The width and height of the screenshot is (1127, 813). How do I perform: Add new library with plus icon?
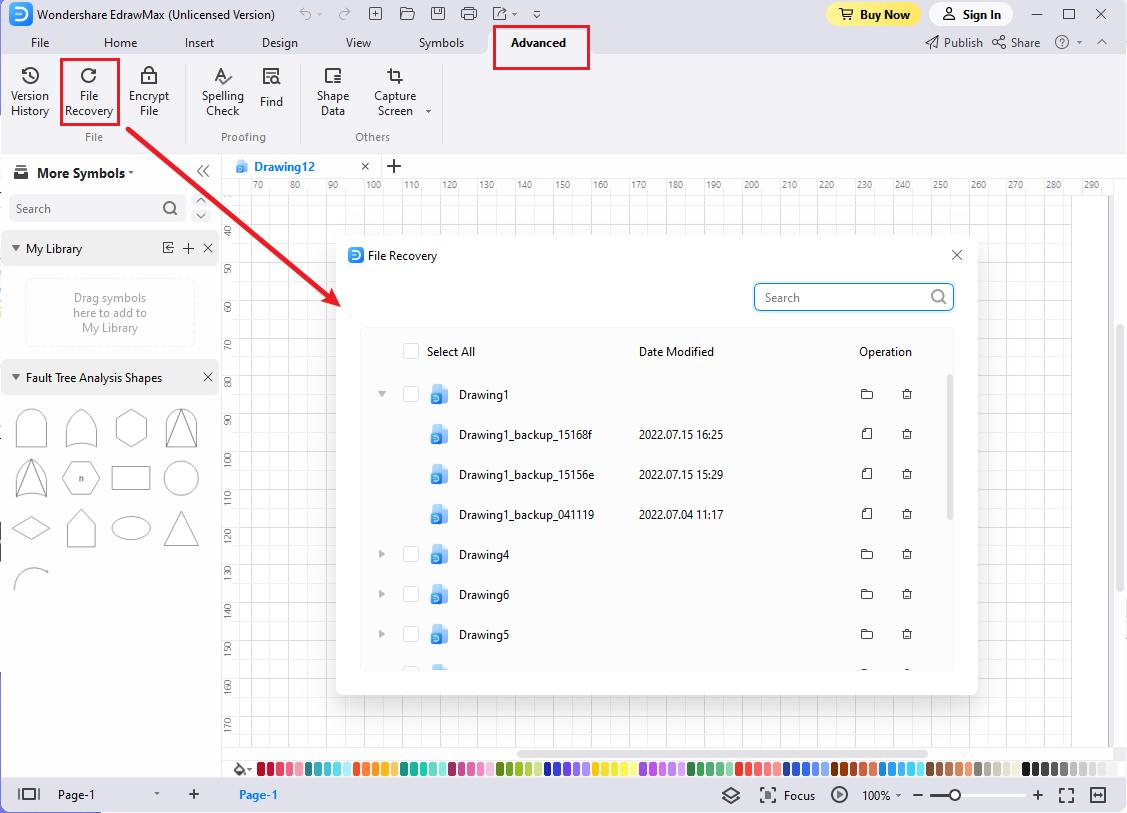pos(188,248)
